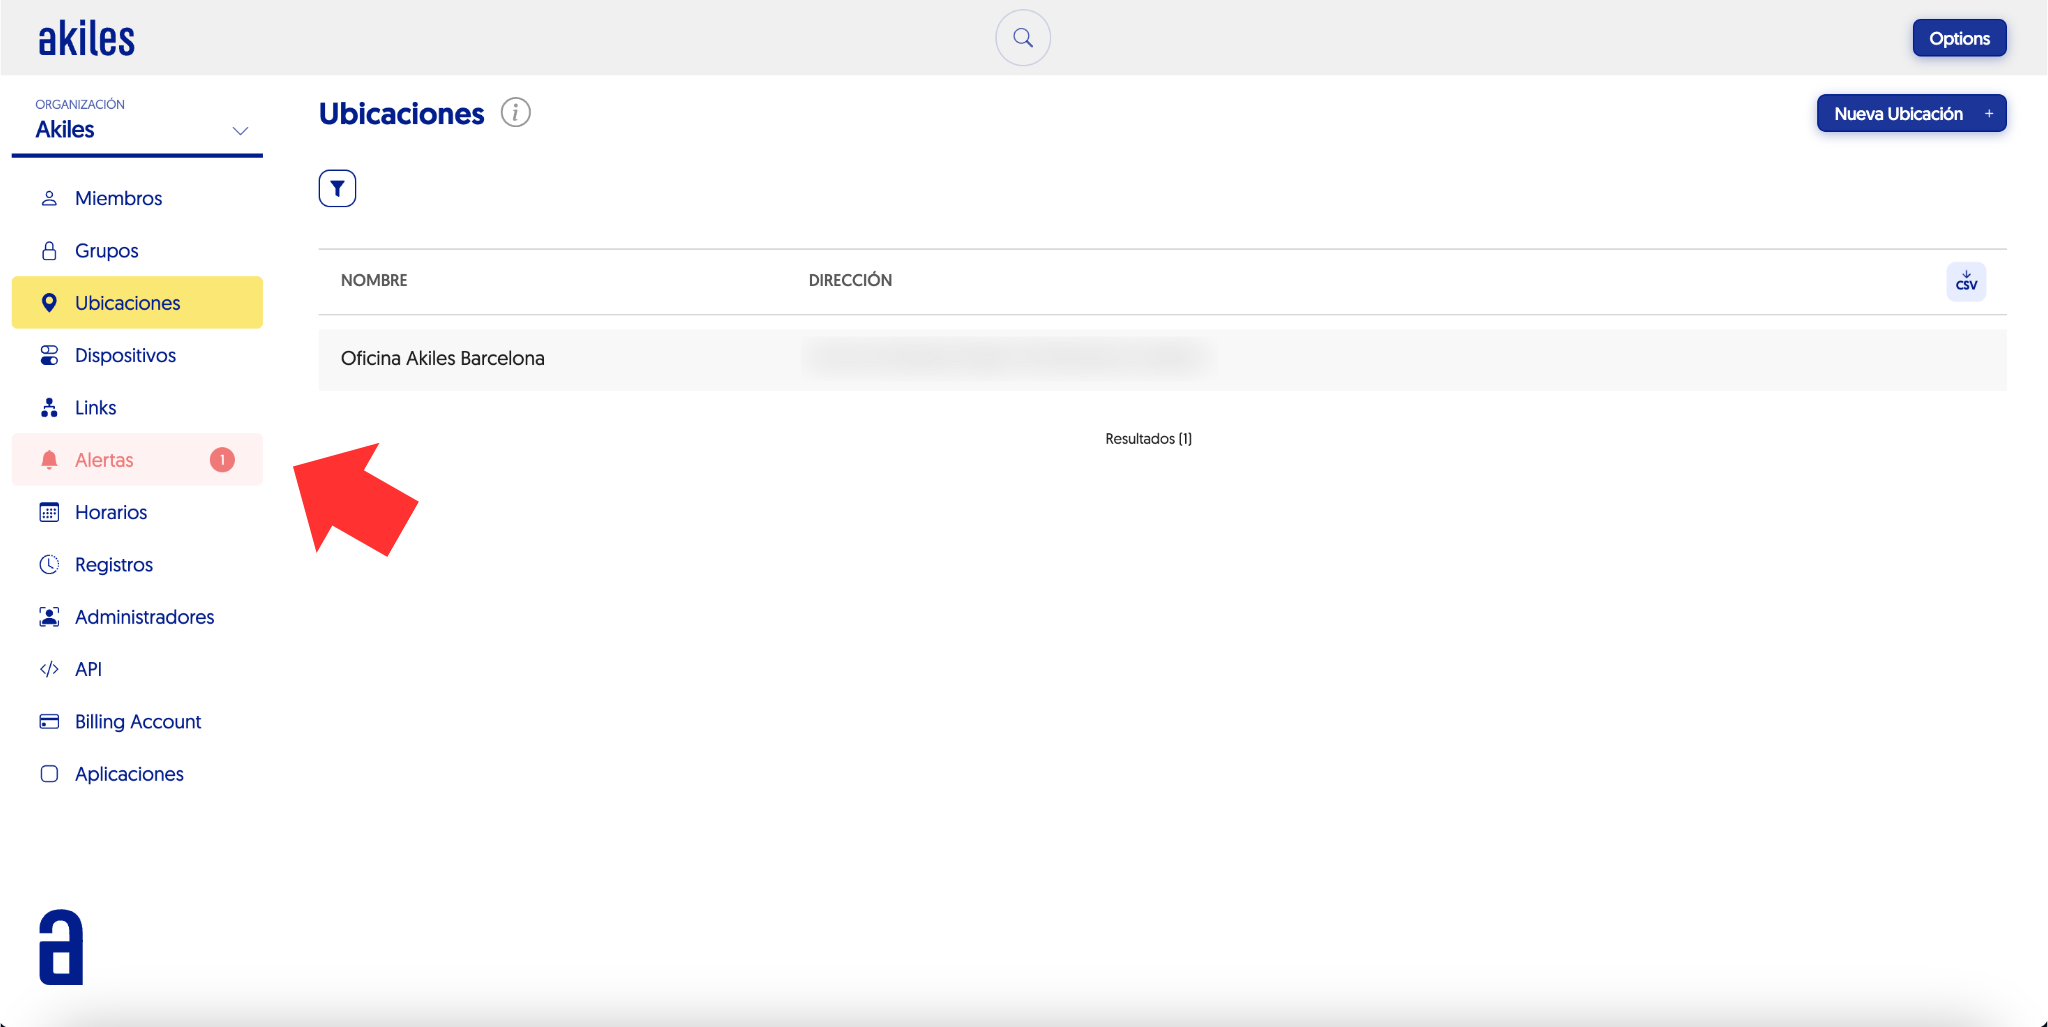Select Dispositivos in the sidebar
This screenshot has height=1027, width=2048.
pyautogui.click(x=125, y=356)
